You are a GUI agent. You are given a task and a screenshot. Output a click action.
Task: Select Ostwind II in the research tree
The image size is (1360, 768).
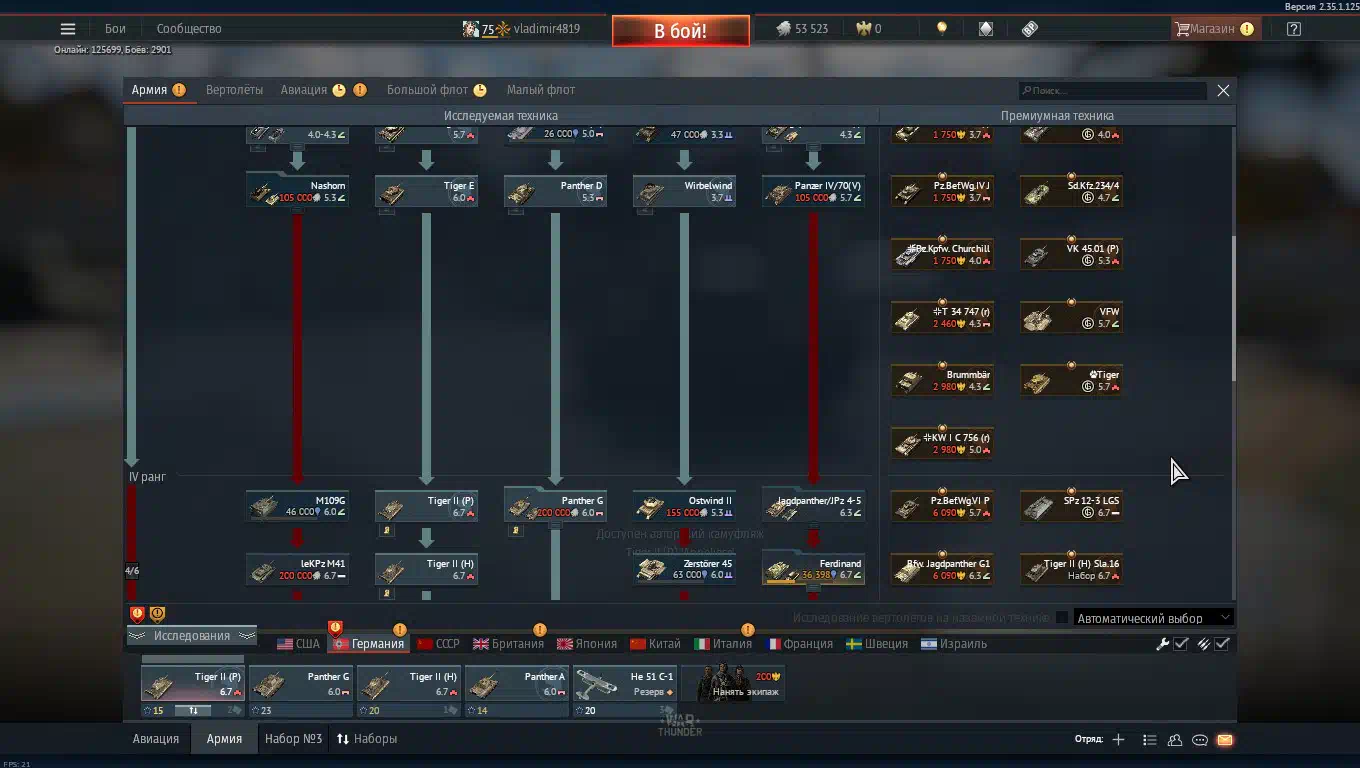(684, 506)
